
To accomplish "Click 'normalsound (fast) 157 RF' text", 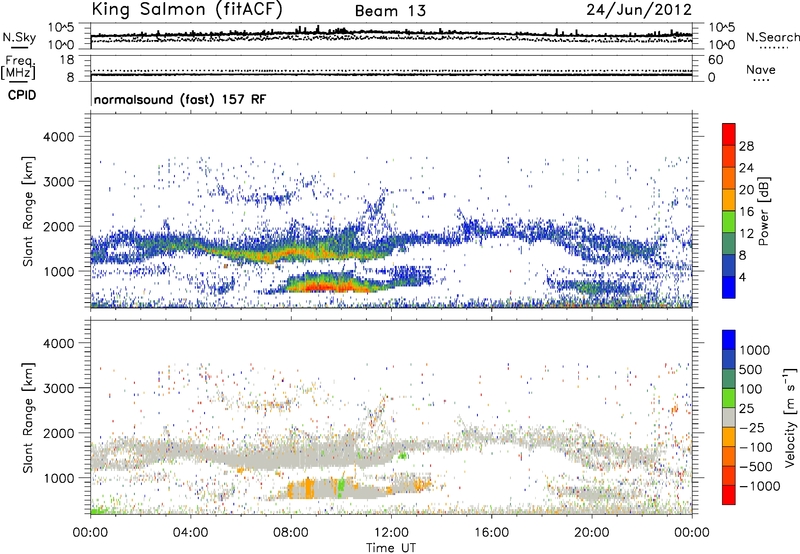I will click(180, 99).
